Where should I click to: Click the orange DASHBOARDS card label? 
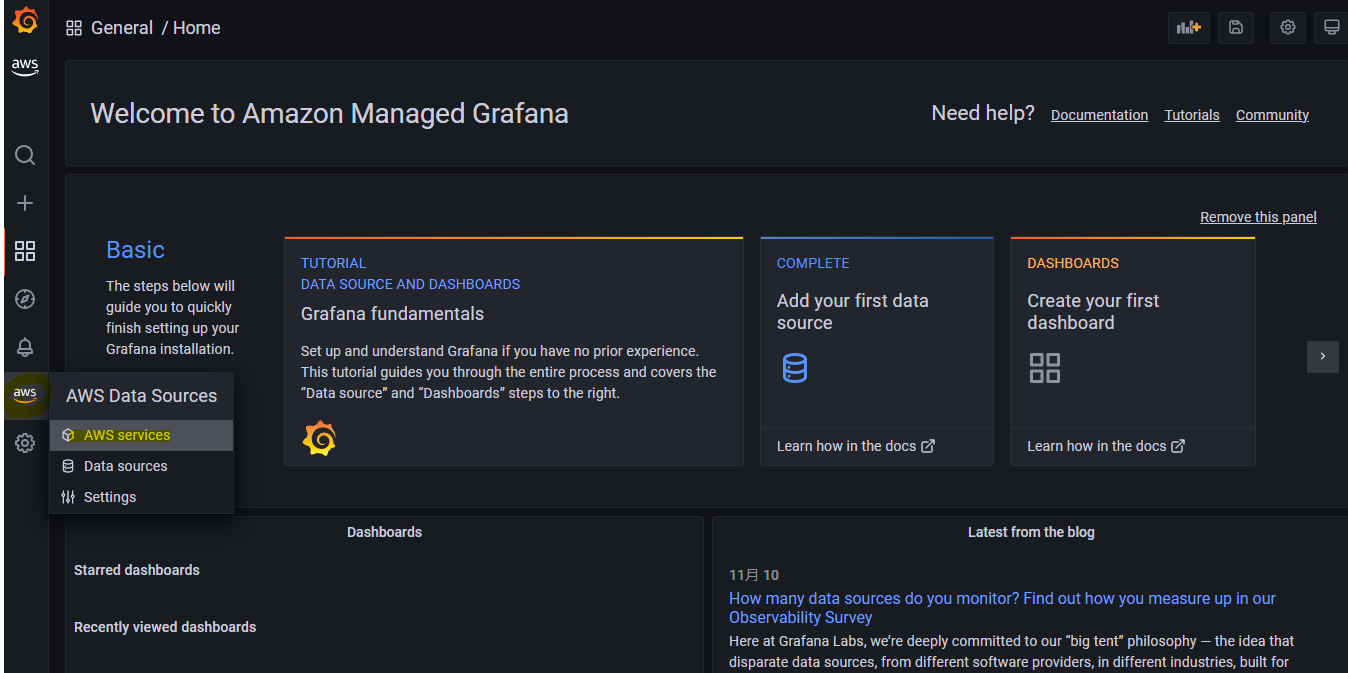[x=1073, y=263]
